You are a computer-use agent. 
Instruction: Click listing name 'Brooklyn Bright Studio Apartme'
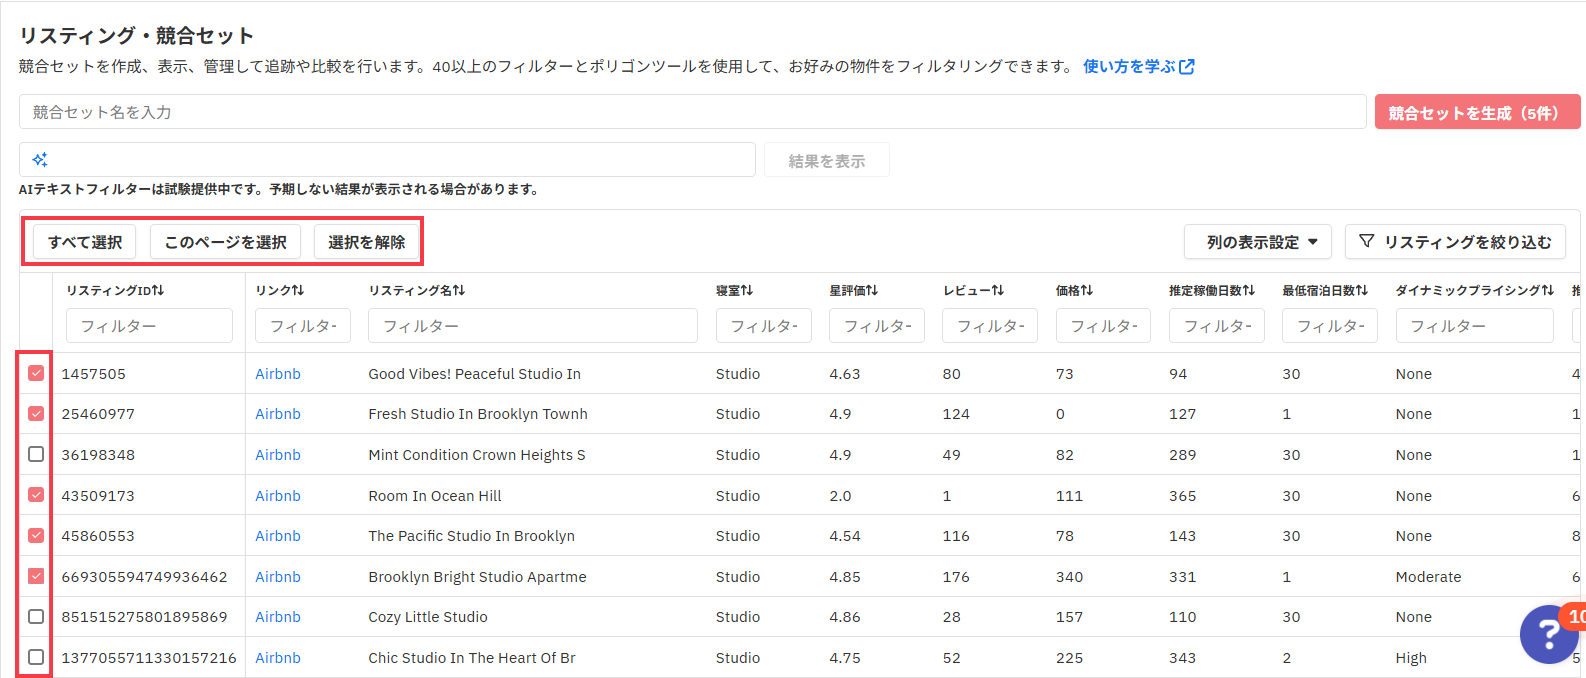477,576
